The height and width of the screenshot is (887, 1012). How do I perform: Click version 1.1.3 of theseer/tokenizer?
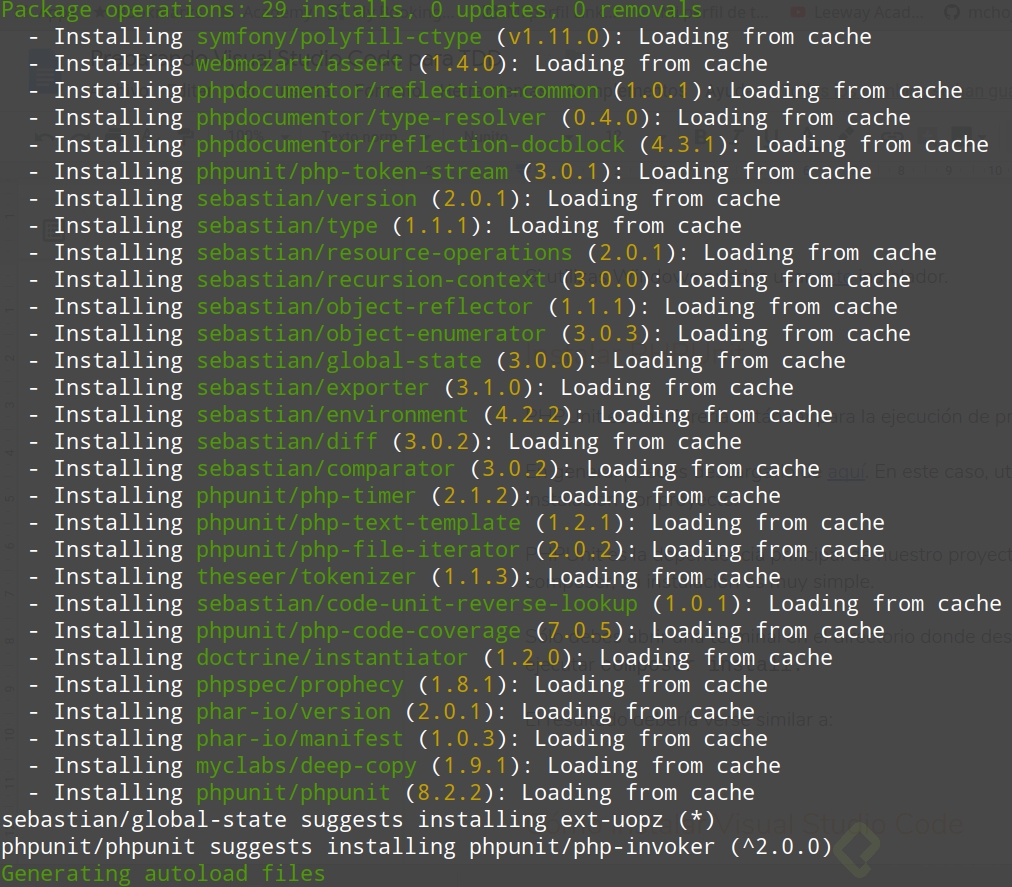(476, 577)
